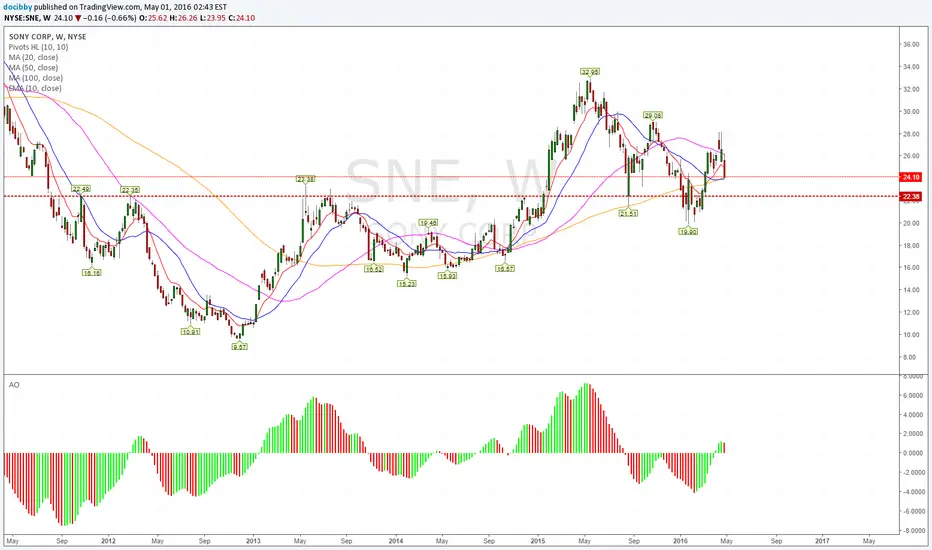Select the MA (100, close) indicator label
The image size is (932, 550).
36,78
